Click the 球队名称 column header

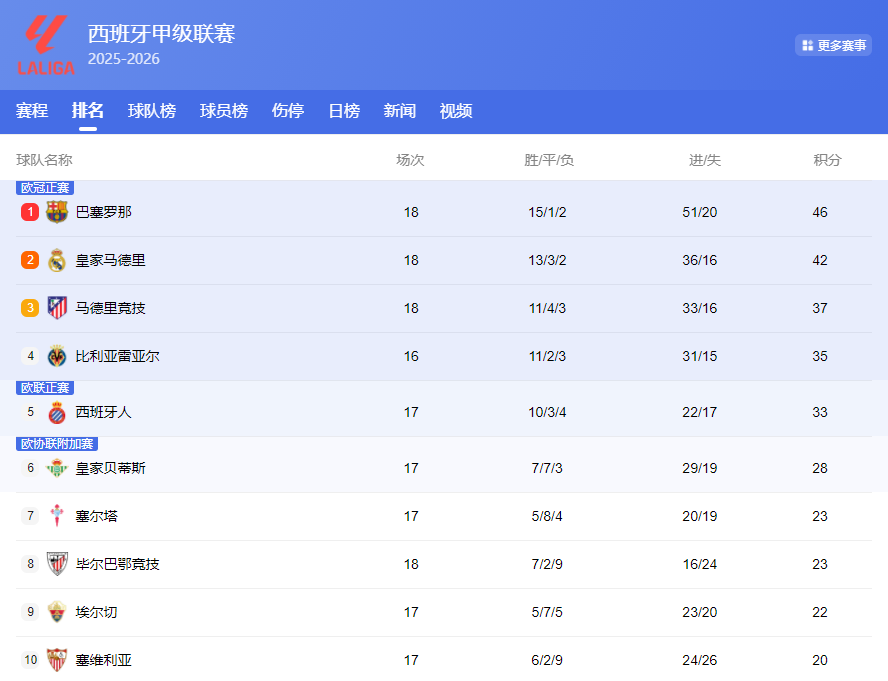point(44,160)
